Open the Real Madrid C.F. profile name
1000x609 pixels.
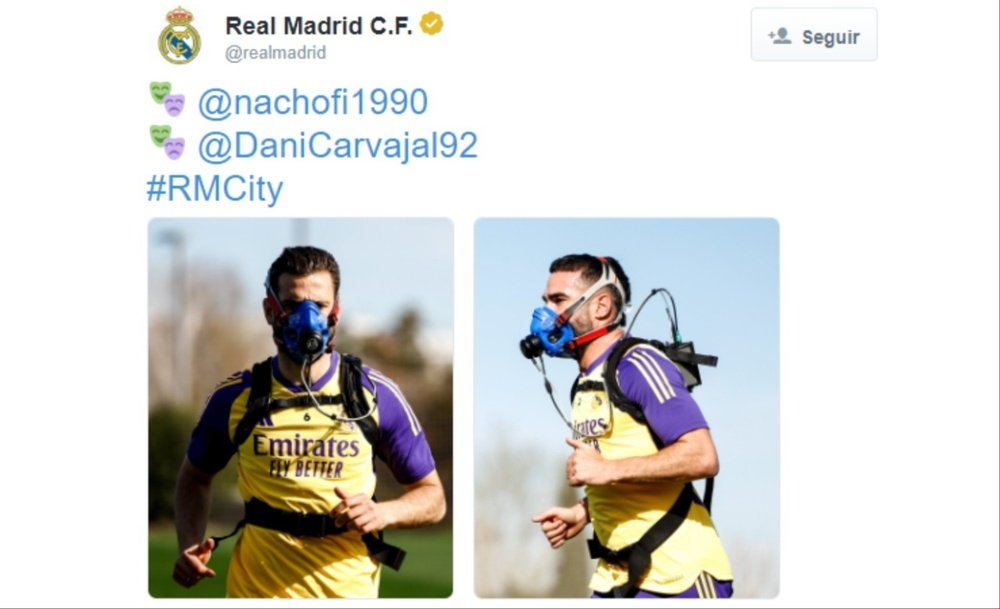tap(318, 26)
